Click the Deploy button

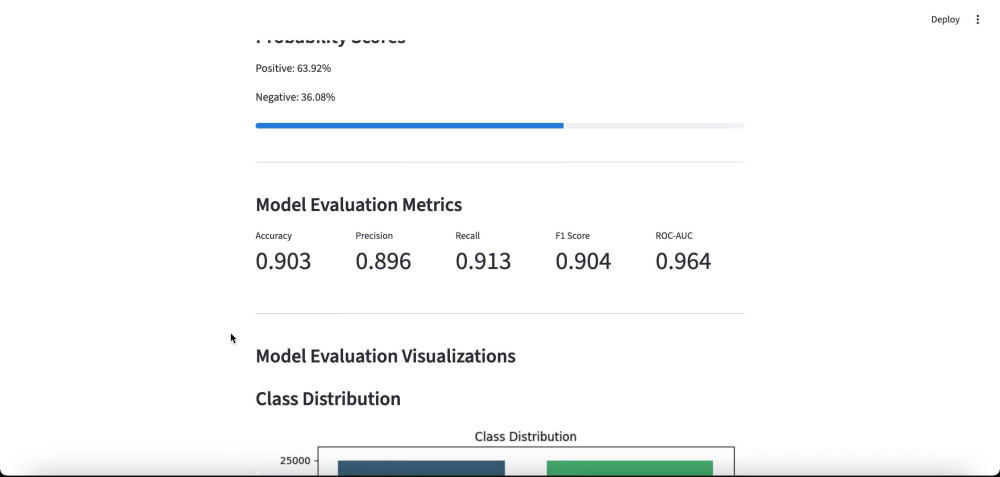tap(945, 20)
